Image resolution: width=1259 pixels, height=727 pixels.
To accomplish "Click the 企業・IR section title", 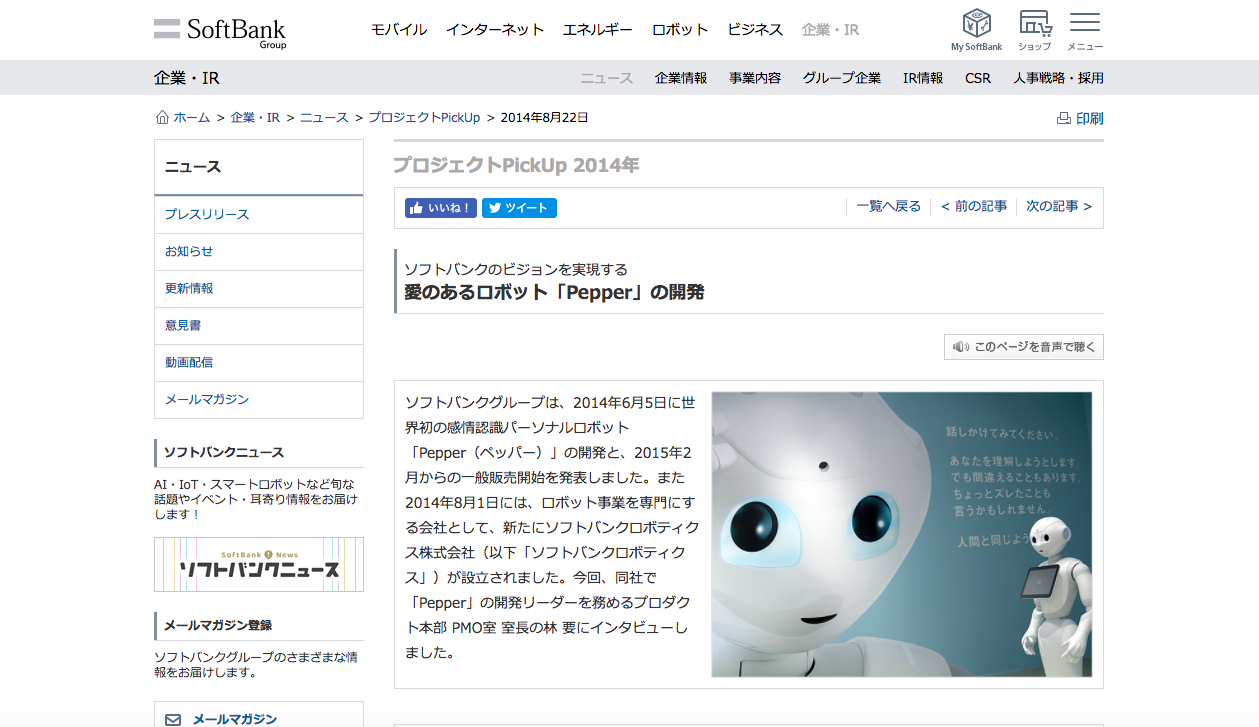I will click(x=187, y=78).
